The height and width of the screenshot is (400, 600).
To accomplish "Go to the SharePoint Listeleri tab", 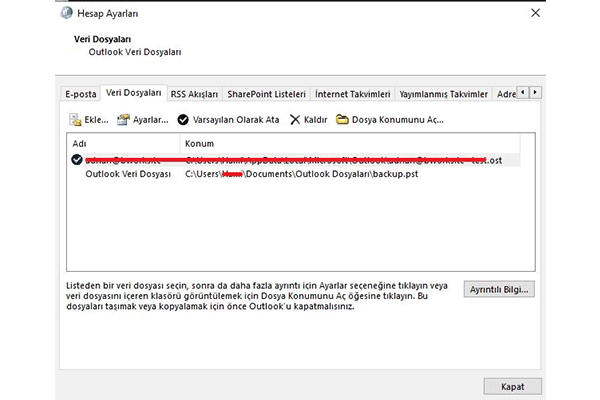I will 266,94.
